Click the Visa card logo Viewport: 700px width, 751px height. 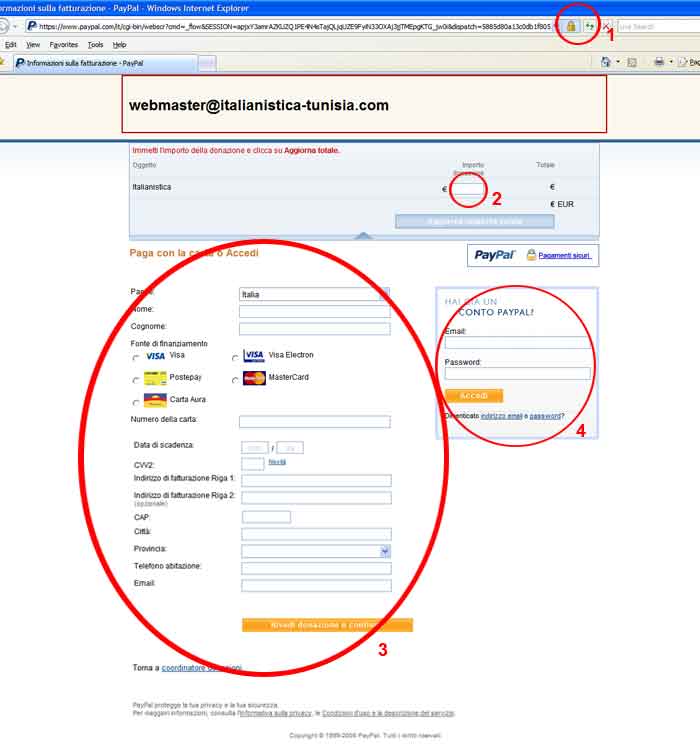(155, 356)
